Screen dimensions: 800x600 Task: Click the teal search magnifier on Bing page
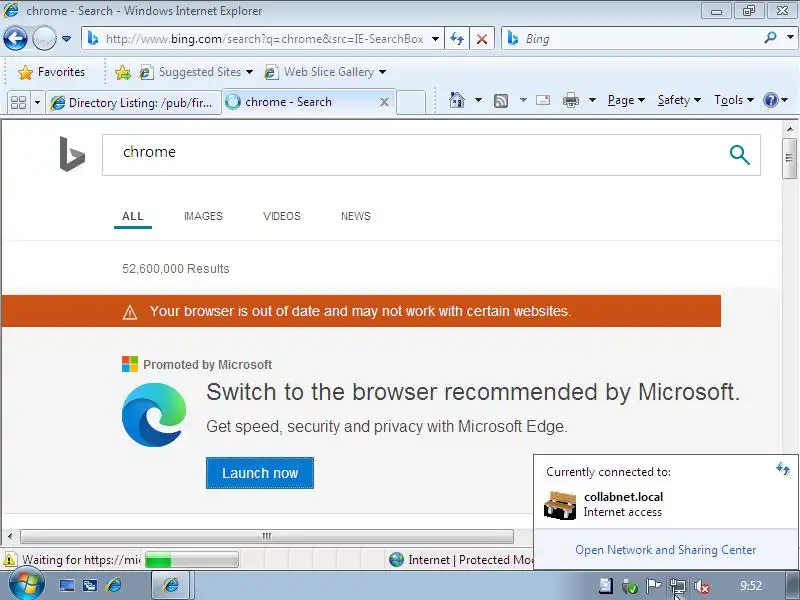(x=739, y=155)
